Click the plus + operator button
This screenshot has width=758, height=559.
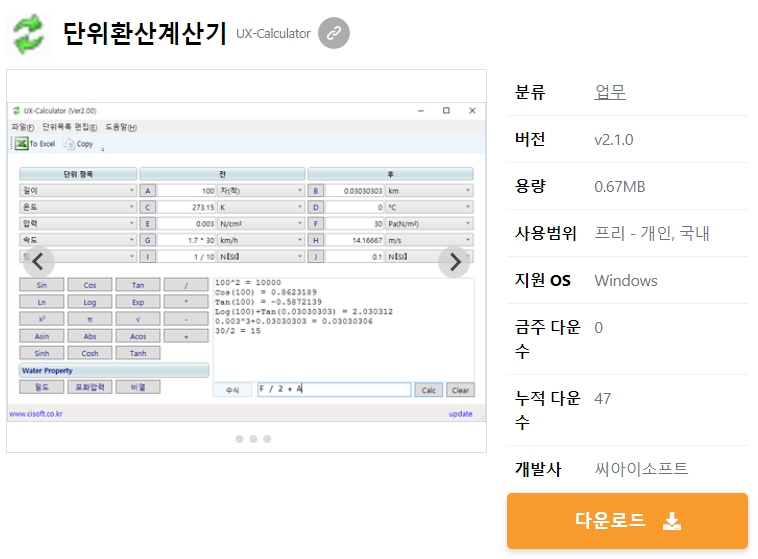[x=186, y=336]
